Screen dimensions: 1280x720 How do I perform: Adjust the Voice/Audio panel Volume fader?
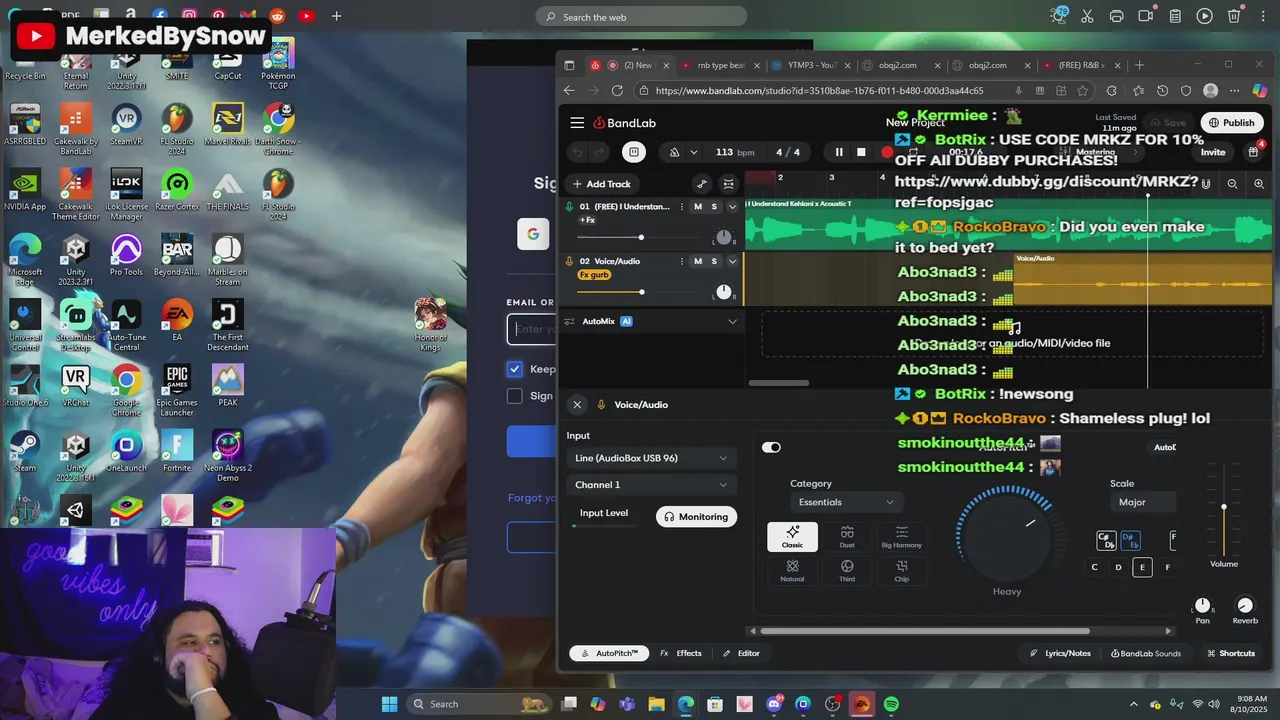[x=1223, y=507]
